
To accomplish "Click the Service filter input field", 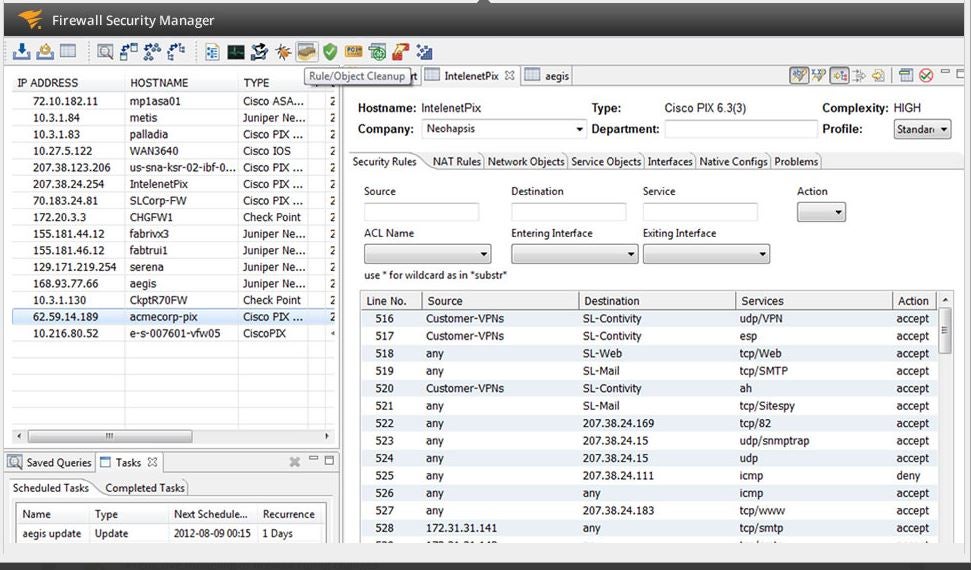I will point(700,212).
